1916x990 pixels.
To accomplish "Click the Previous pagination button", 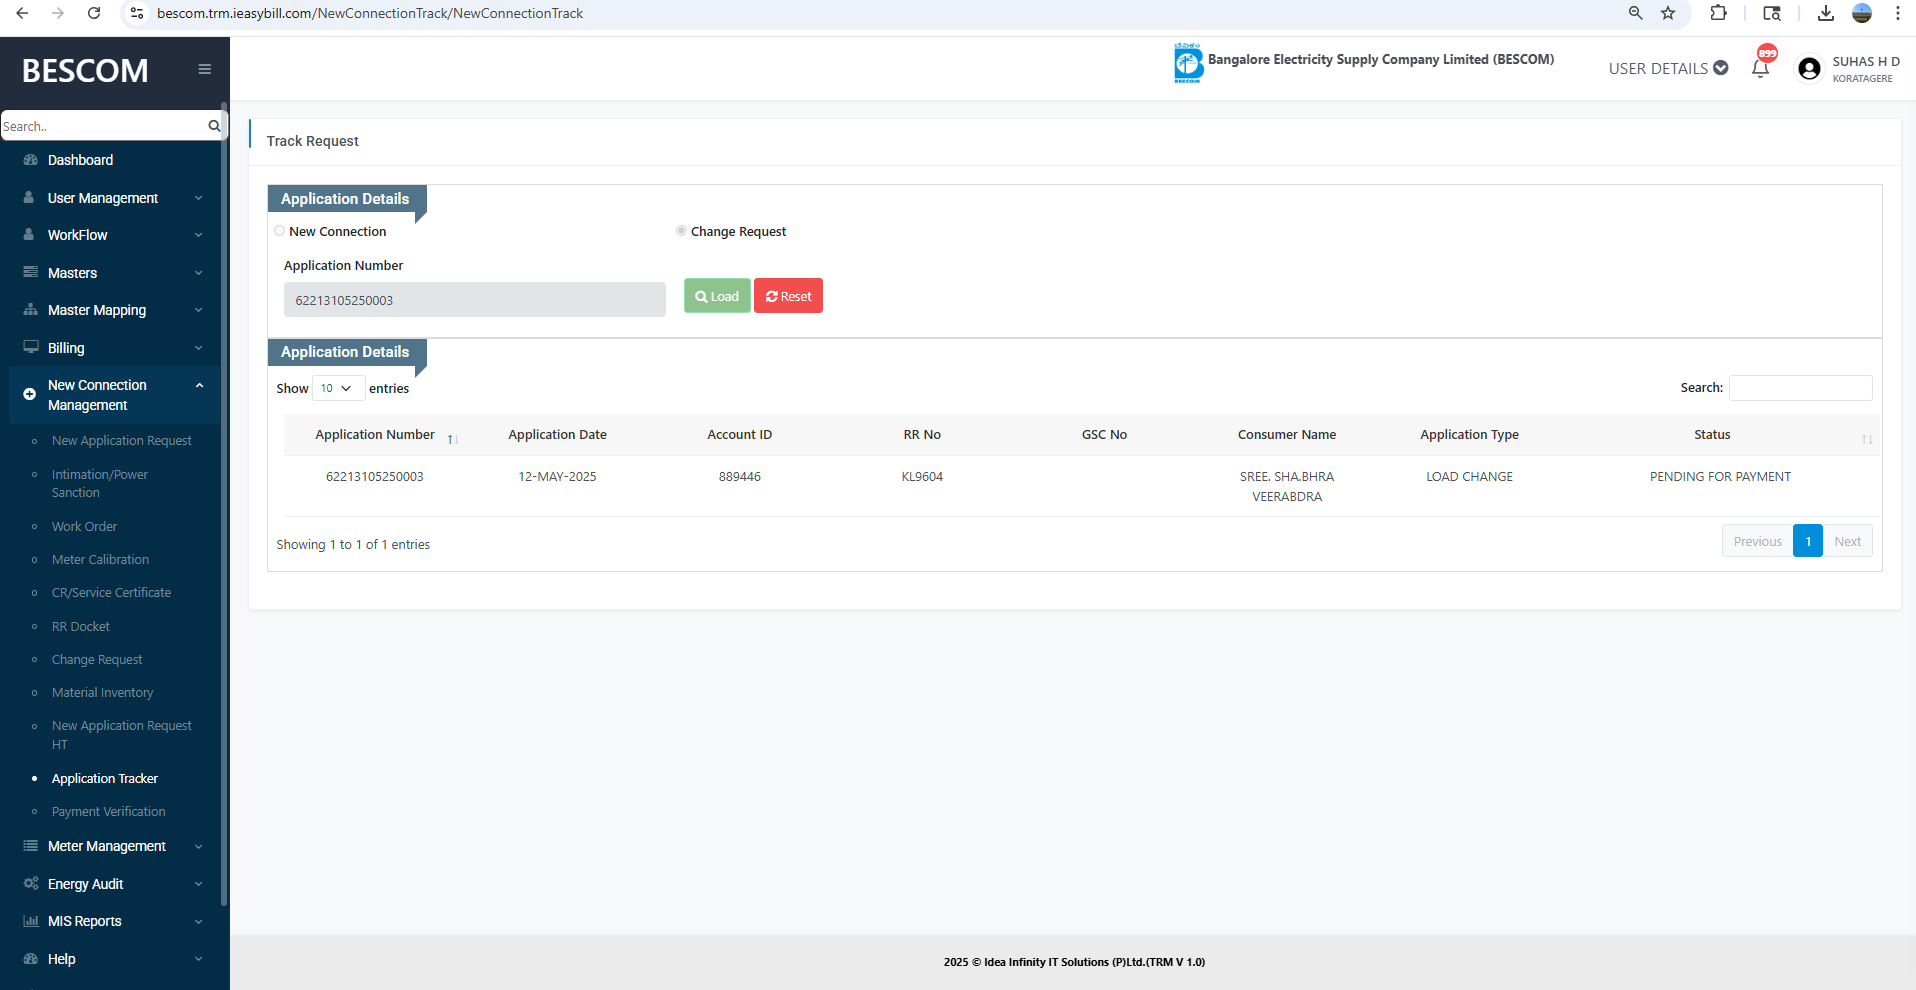I will click(1757, 541).
